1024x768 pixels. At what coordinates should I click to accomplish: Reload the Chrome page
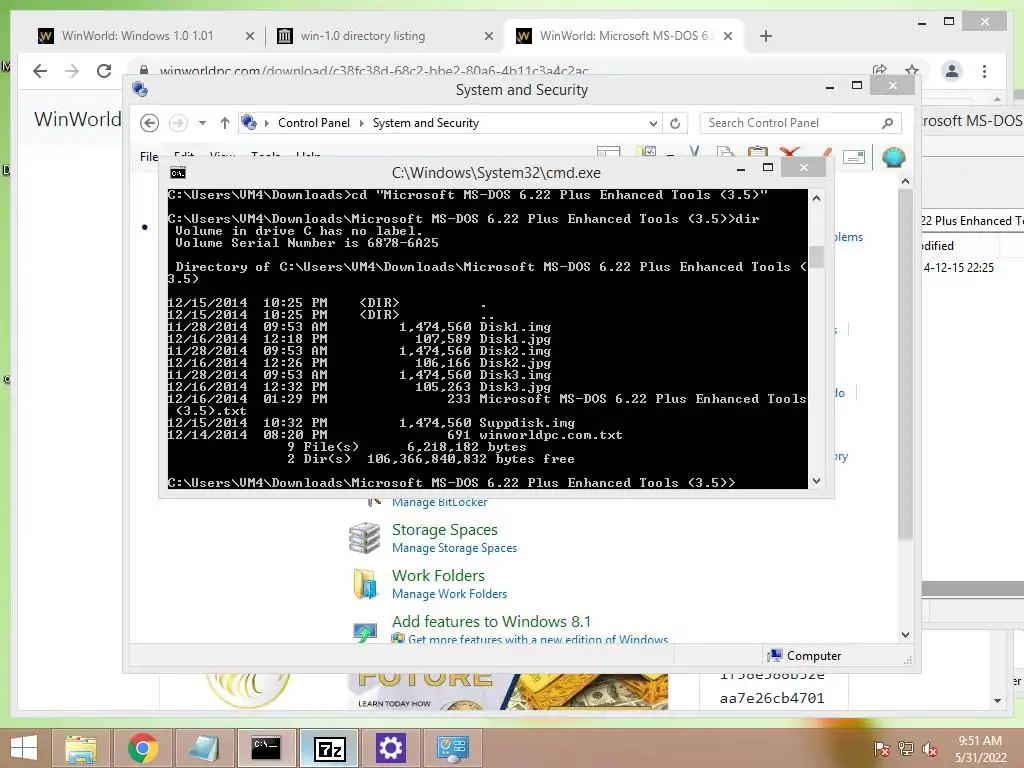click(x=104, y=71)
